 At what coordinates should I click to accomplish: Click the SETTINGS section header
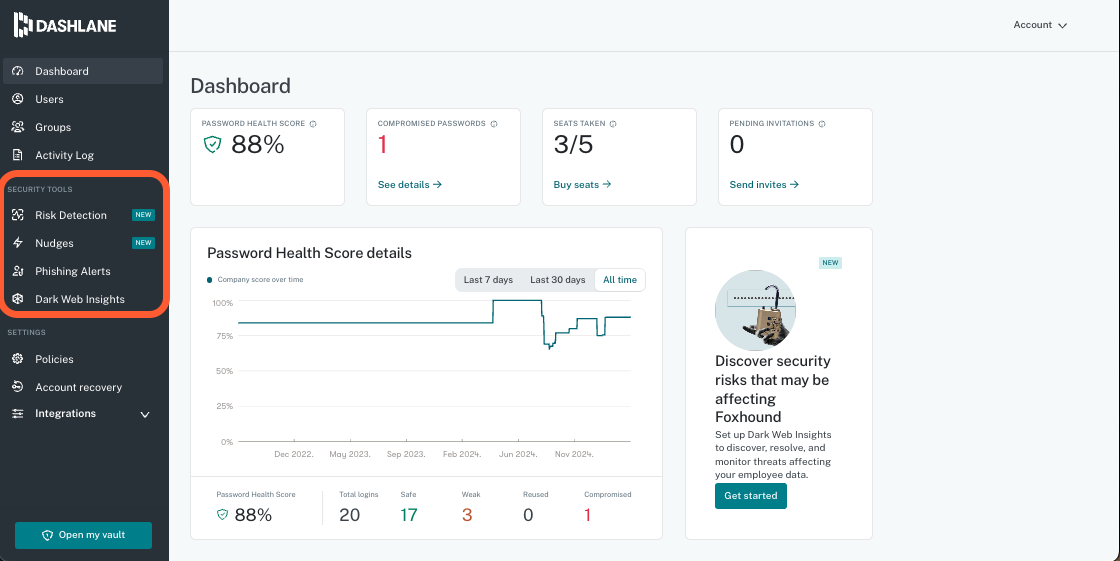tap(26, 332)
